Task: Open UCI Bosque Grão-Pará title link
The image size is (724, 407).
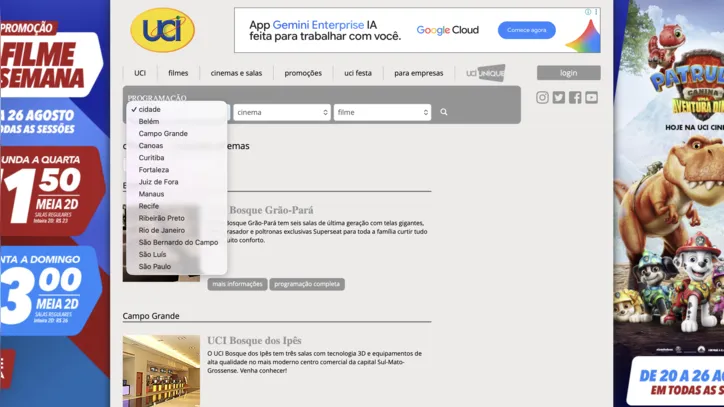Action: point(272,210)
